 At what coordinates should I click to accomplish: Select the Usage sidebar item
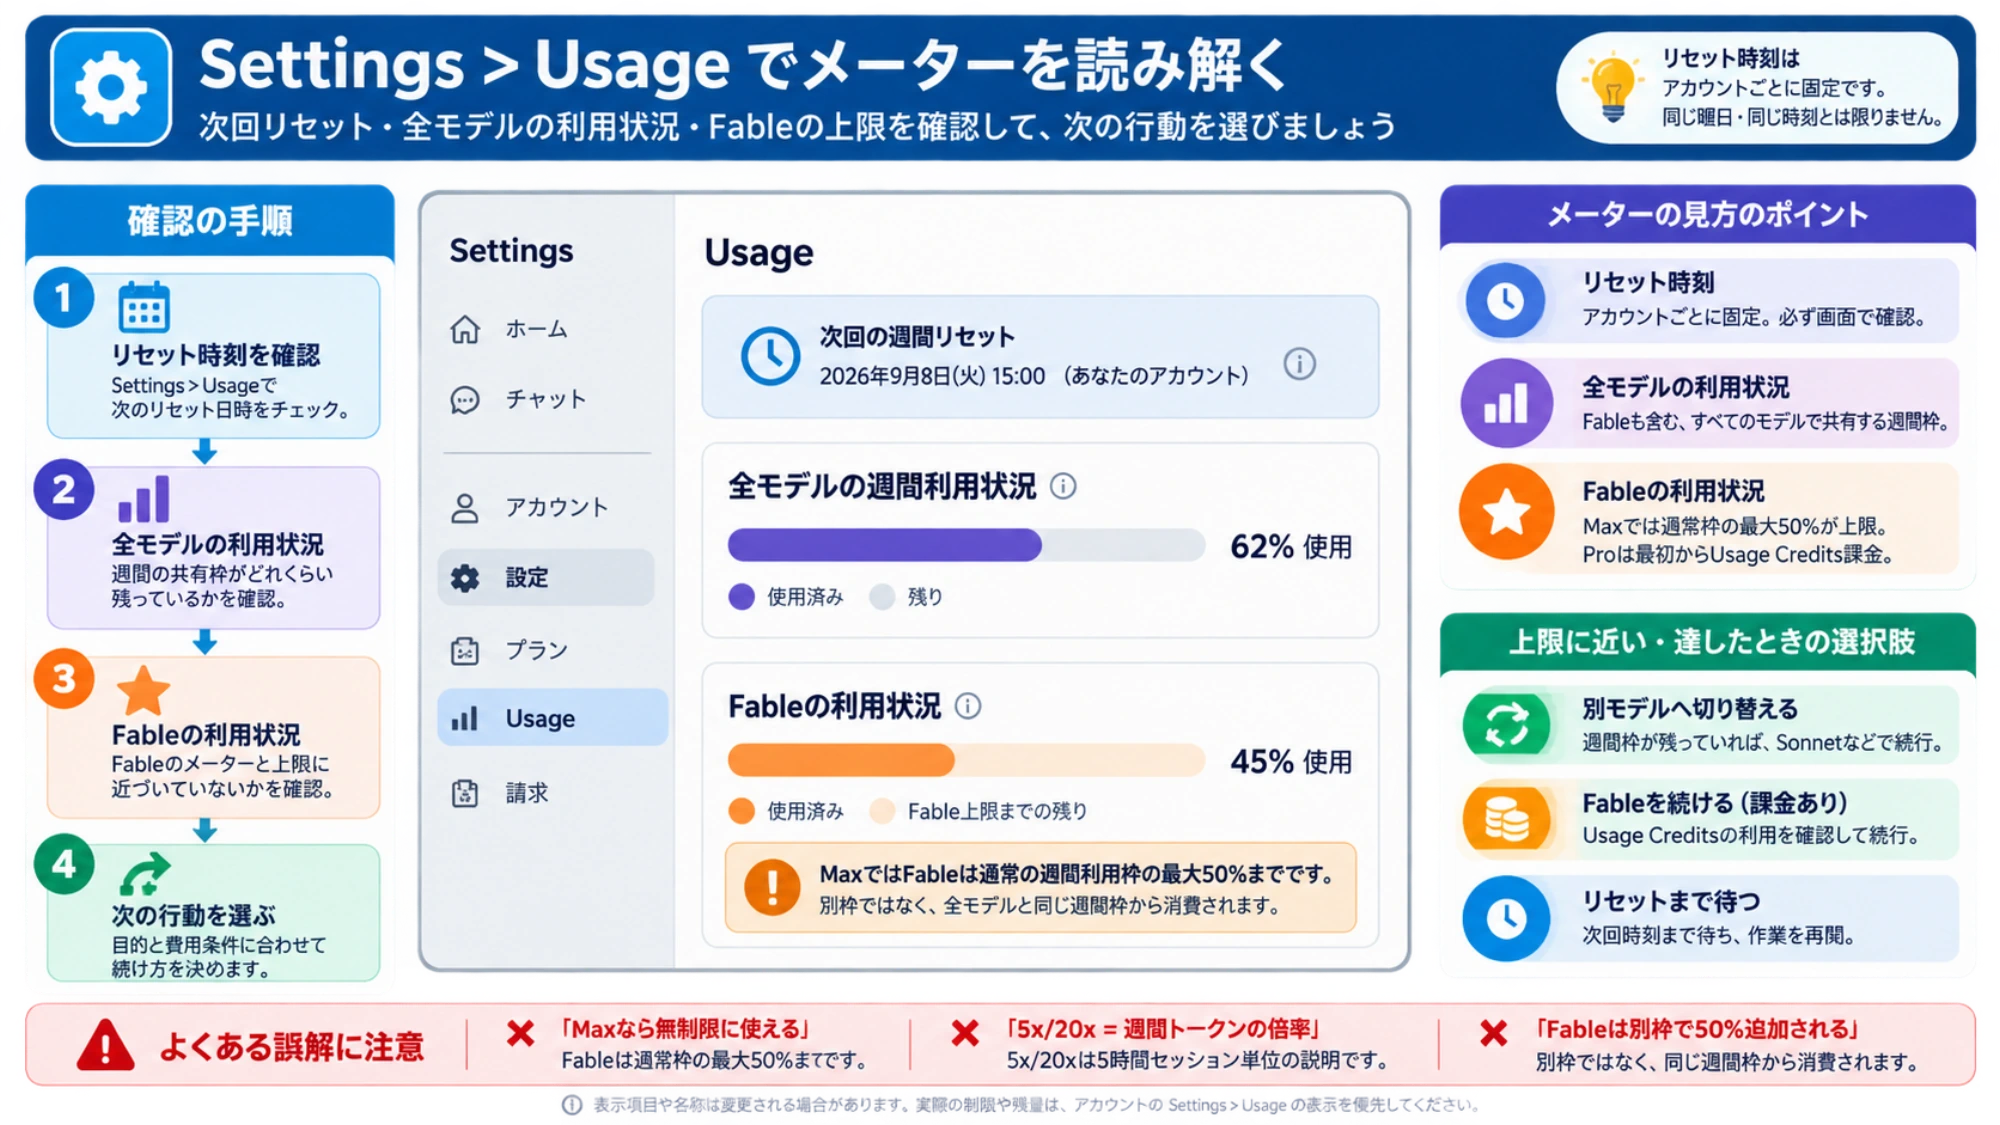tap(553, 718)
